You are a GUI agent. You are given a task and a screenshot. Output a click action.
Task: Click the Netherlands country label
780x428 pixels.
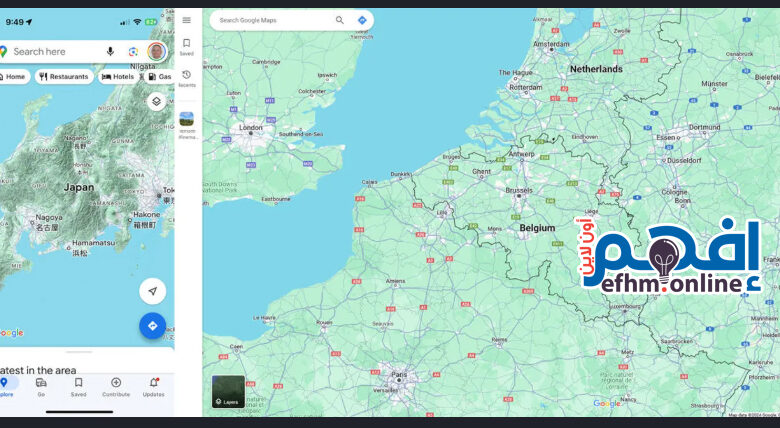pyautogui.click(x=596, y=69)
